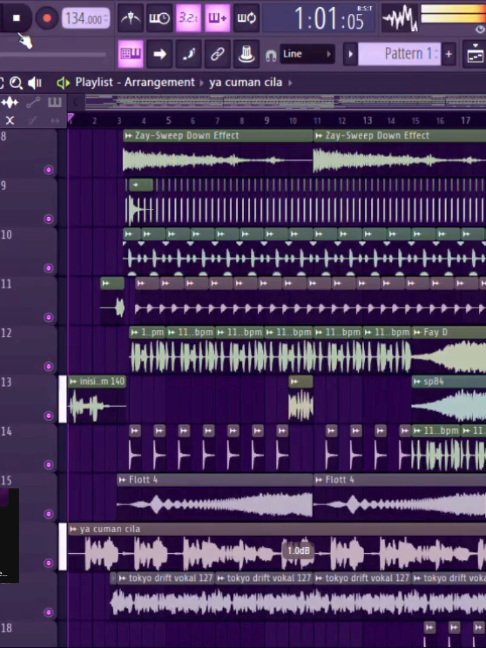Toggle the auto scroll arrow icon
This screenshot has width=486, height=648.
coord(159,54)
